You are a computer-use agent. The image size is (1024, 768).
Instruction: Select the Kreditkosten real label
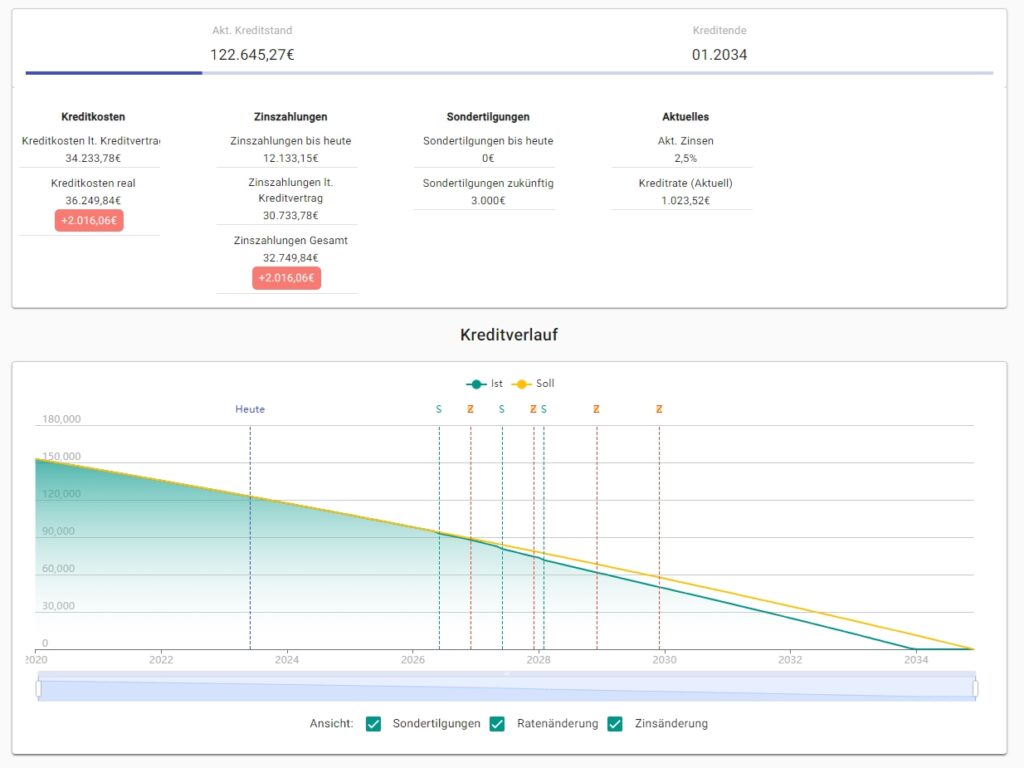click(93, 184)
